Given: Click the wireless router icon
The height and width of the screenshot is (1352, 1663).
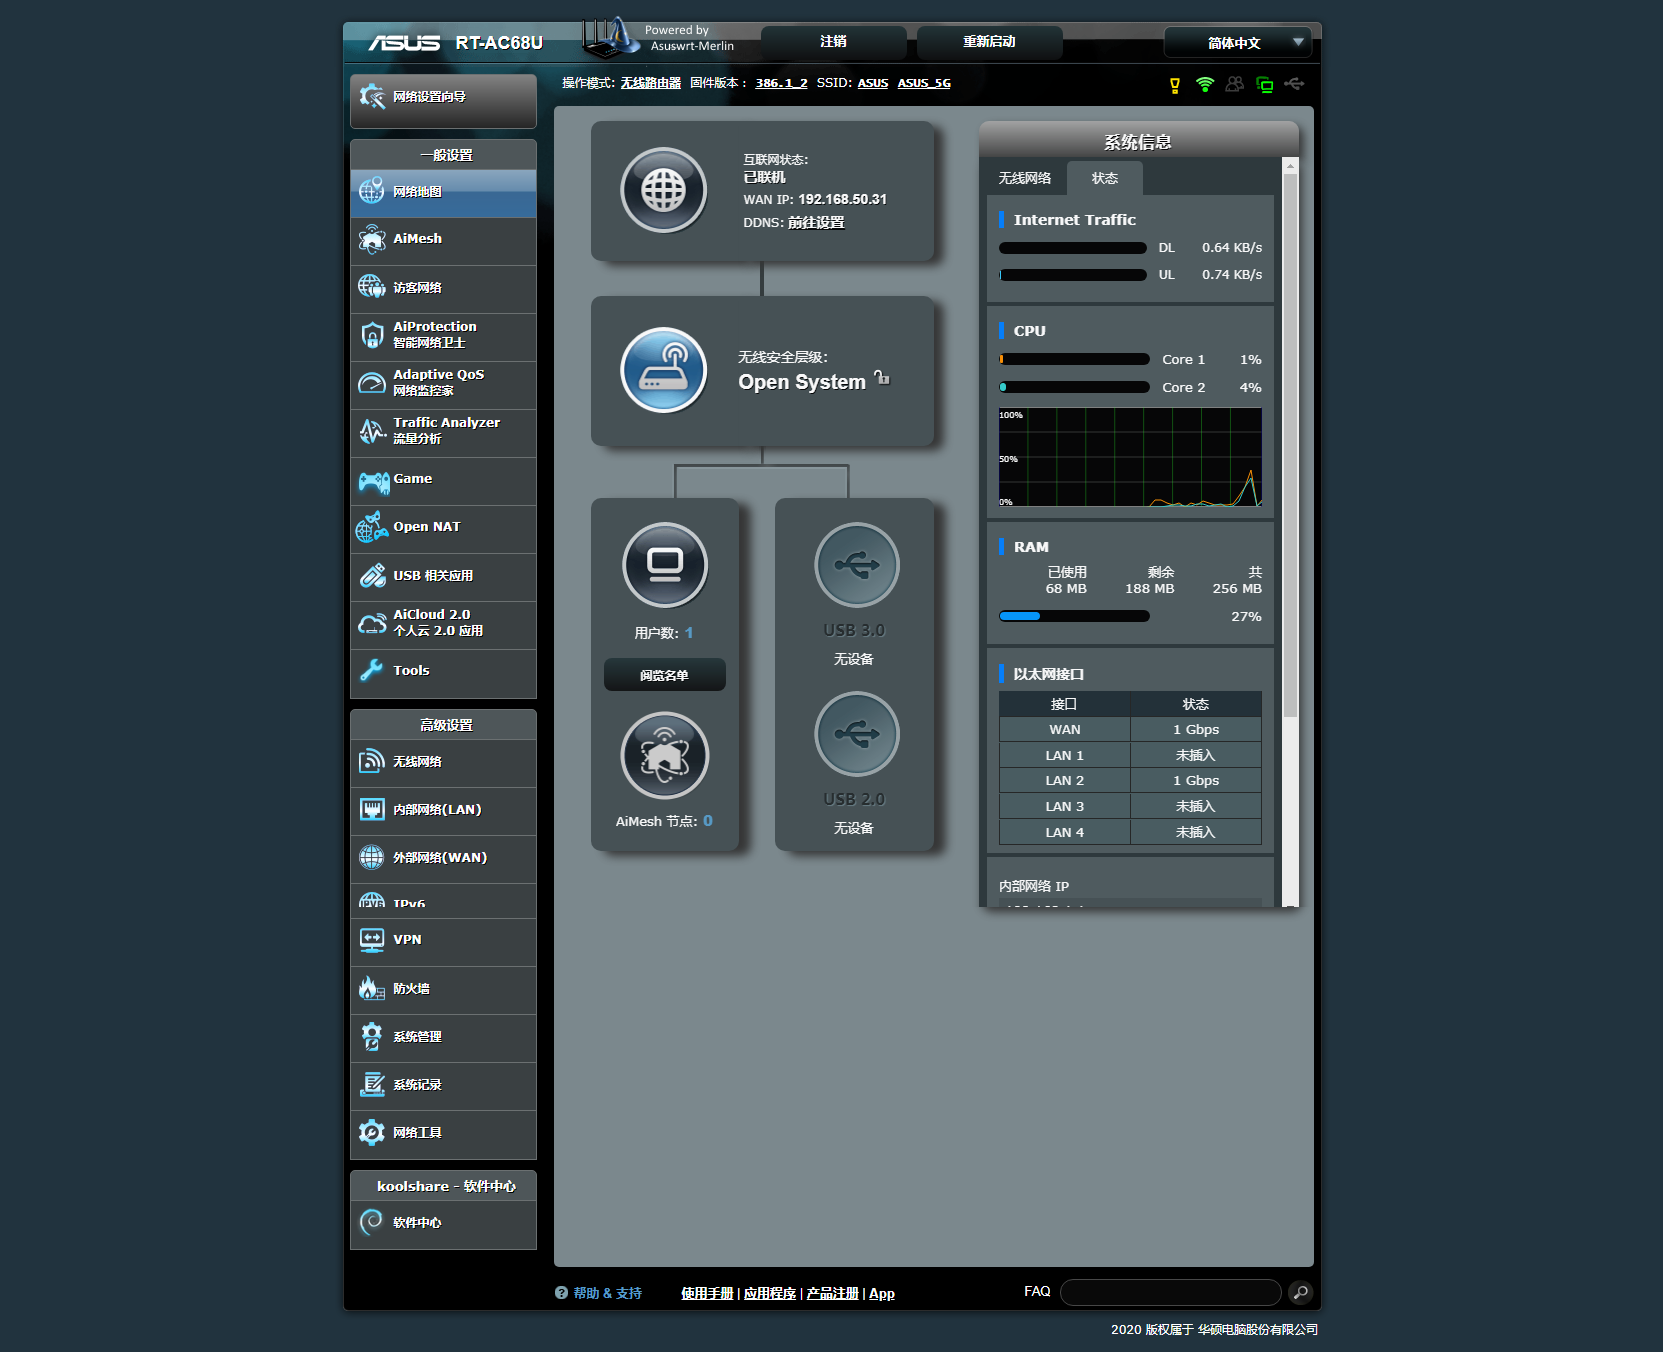Looking at the screenshot, I should [663, 370].
